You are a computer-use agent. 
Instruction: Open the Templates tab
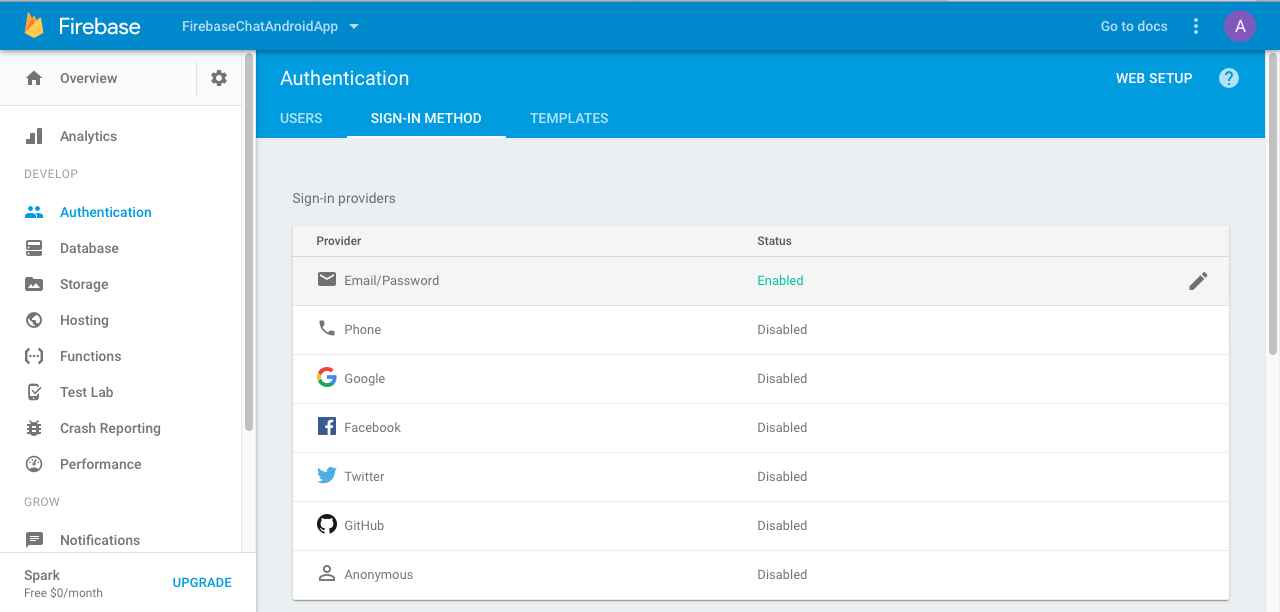click(569, 118)
